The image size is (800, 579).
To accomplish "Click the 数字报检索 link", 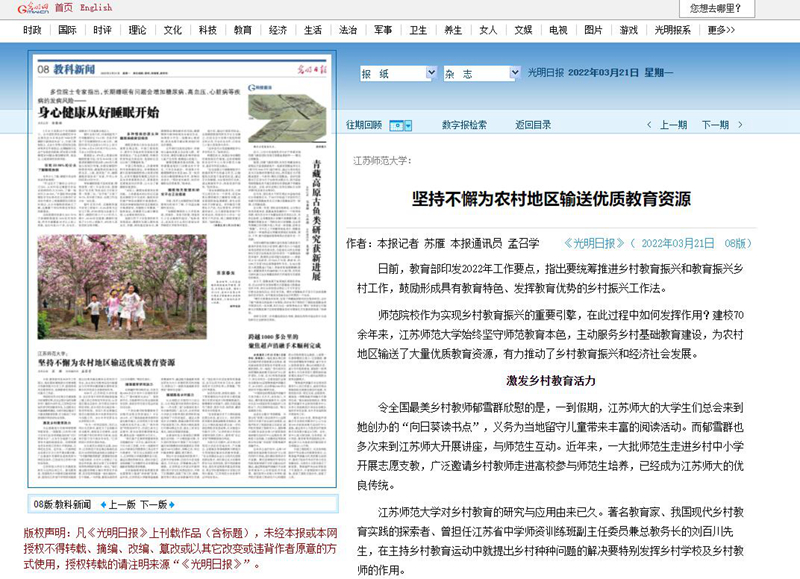I will tap(464, 126).
